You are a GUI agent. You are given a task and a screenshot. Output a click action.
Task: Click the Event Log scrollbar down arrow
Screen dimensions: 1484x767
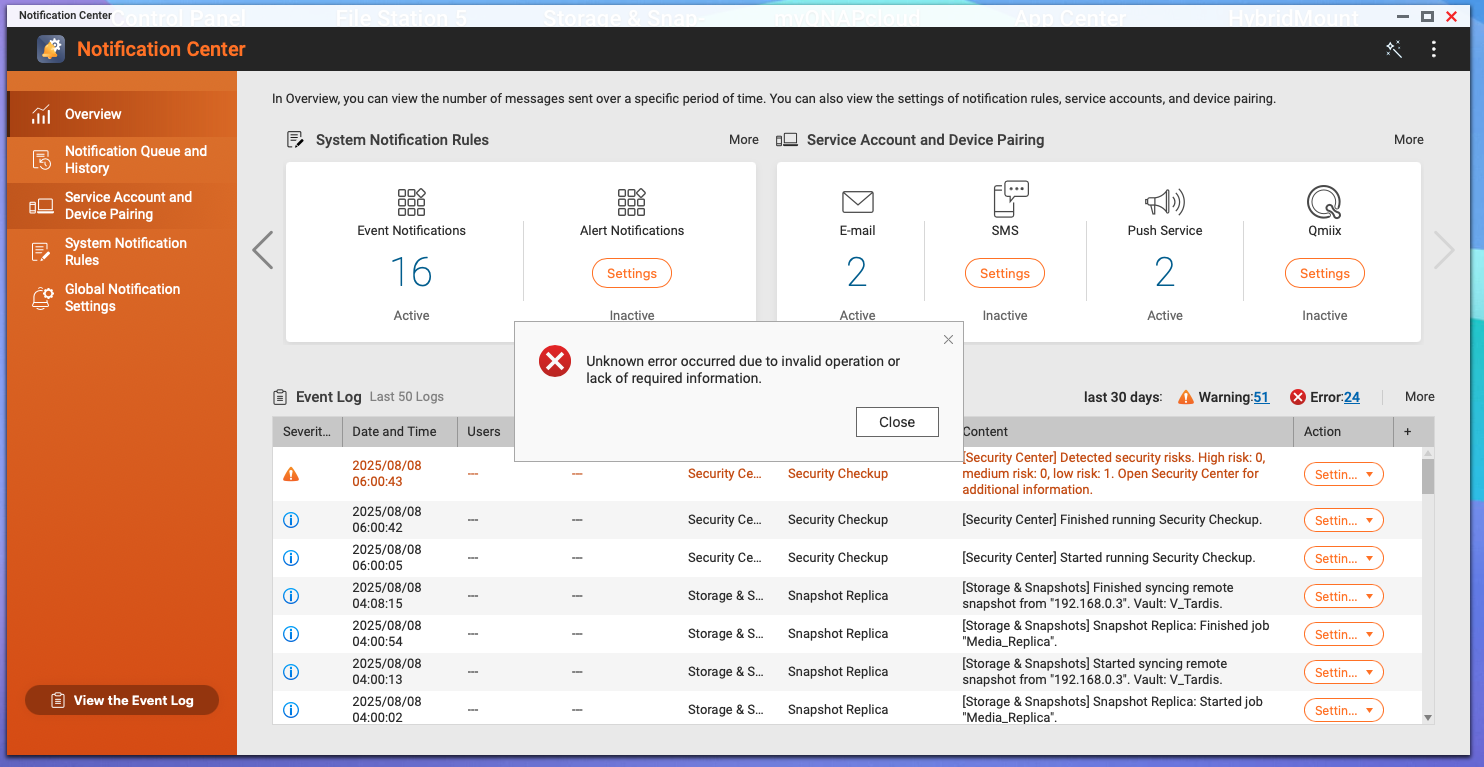click(1427, 718)
